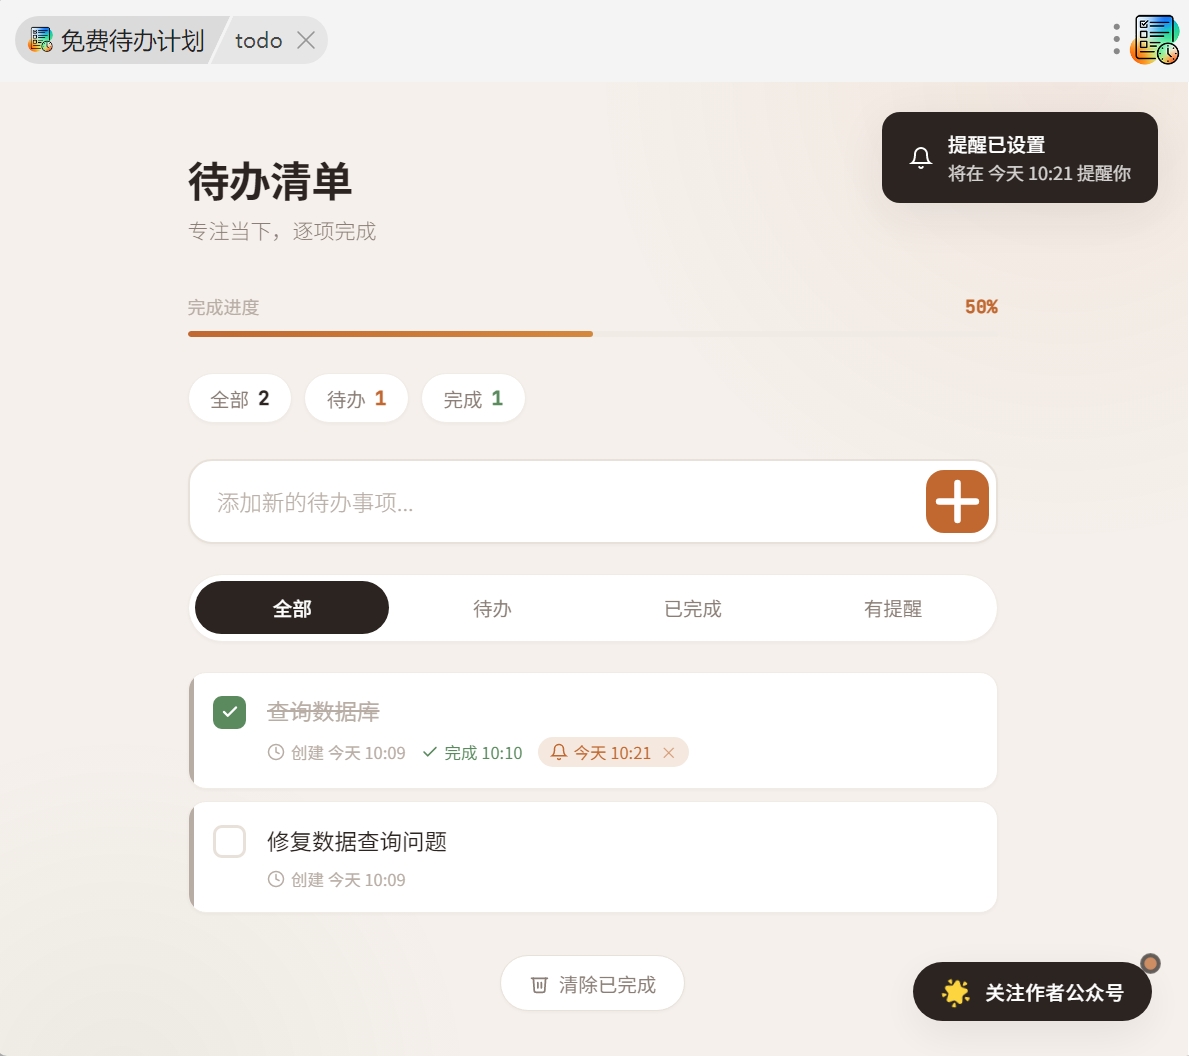The image size is (1189, 1056).
Task: Click the bell icon in 提醒已设置 notification
Action: pyautogui.click(x=920, y=158)
